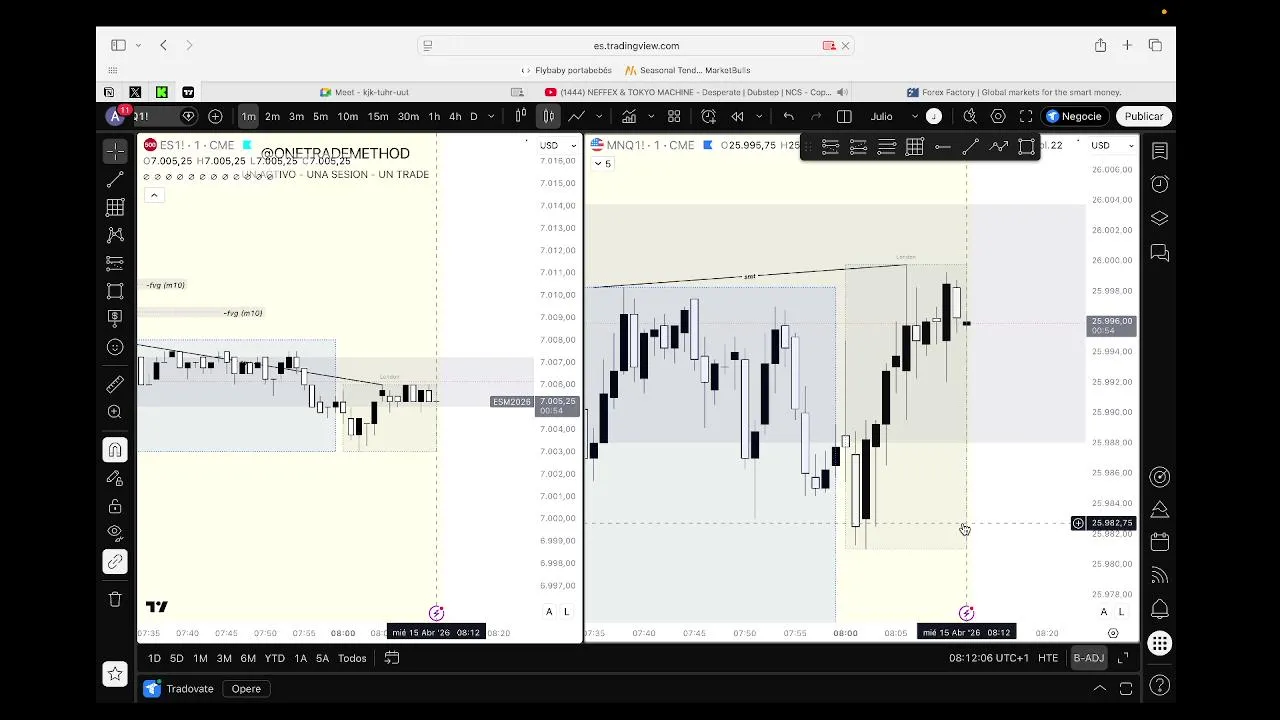Open the layout grid selector
The width and height of the screenshot is (1280, 720).
[x=674, y=117]
